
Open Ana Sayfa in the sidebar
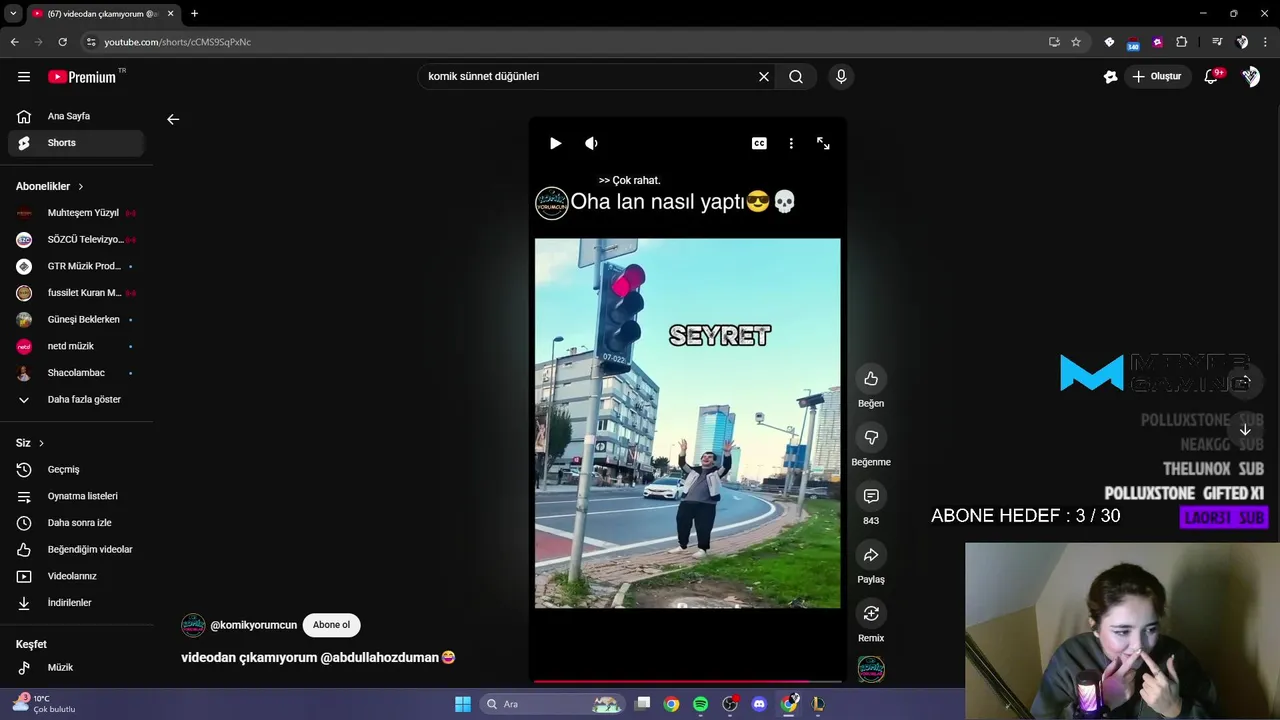point(76,116)
